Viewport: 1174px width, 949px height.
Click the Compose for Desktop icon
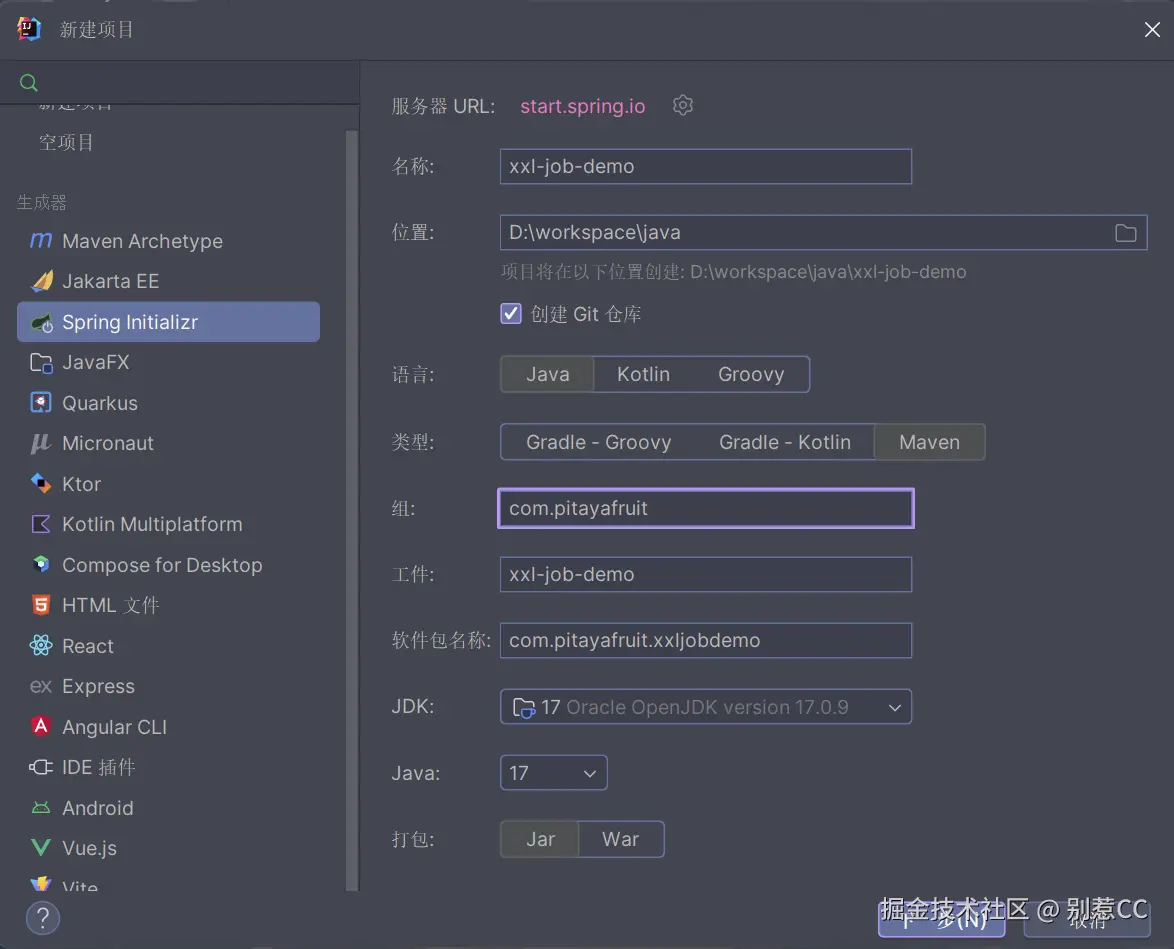click(x=41, y=564)
